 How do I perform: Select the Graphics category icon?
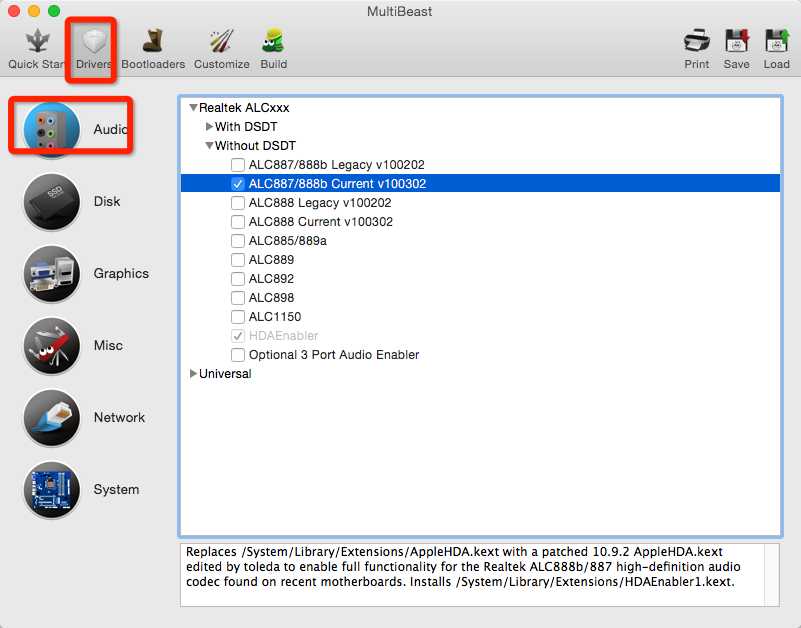[x=52, y=273]
